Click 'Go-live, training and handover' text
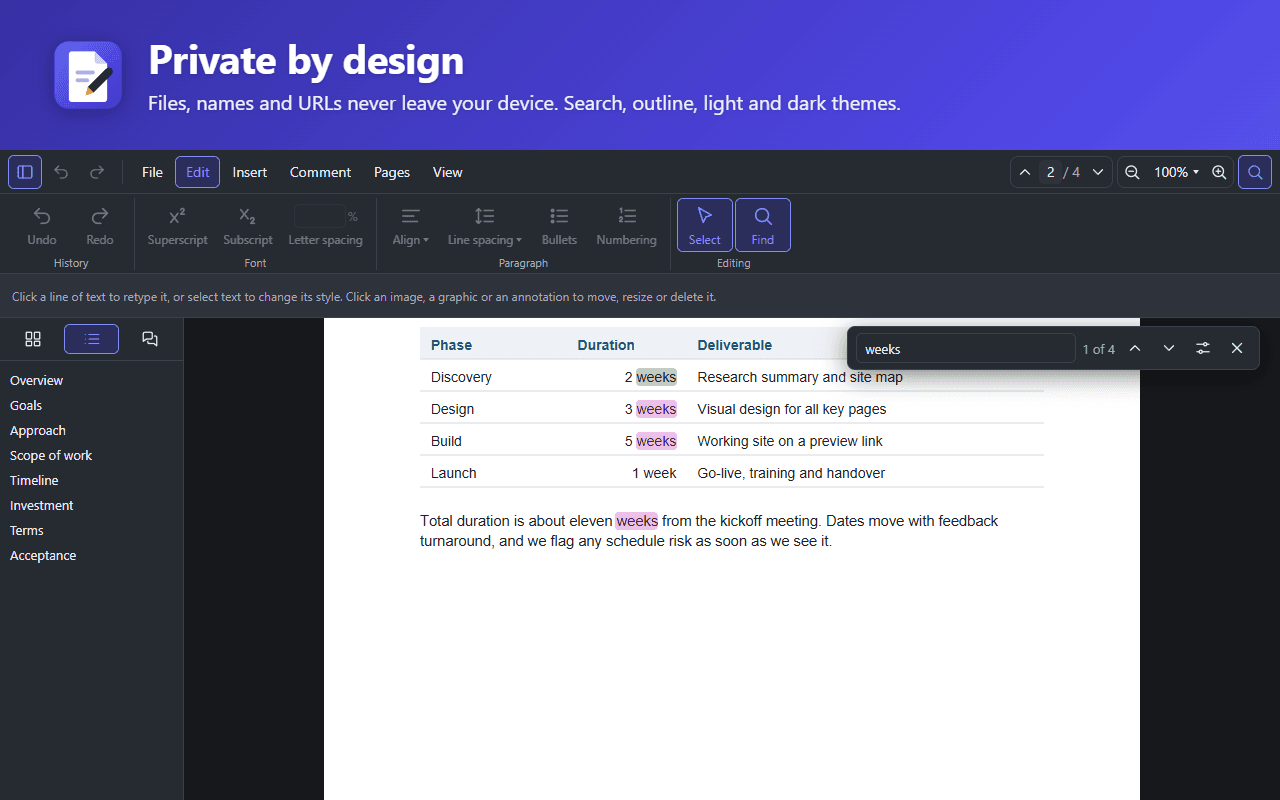Screen dimensions: 1280x800 pyautogui.click(x=791, y=473)
